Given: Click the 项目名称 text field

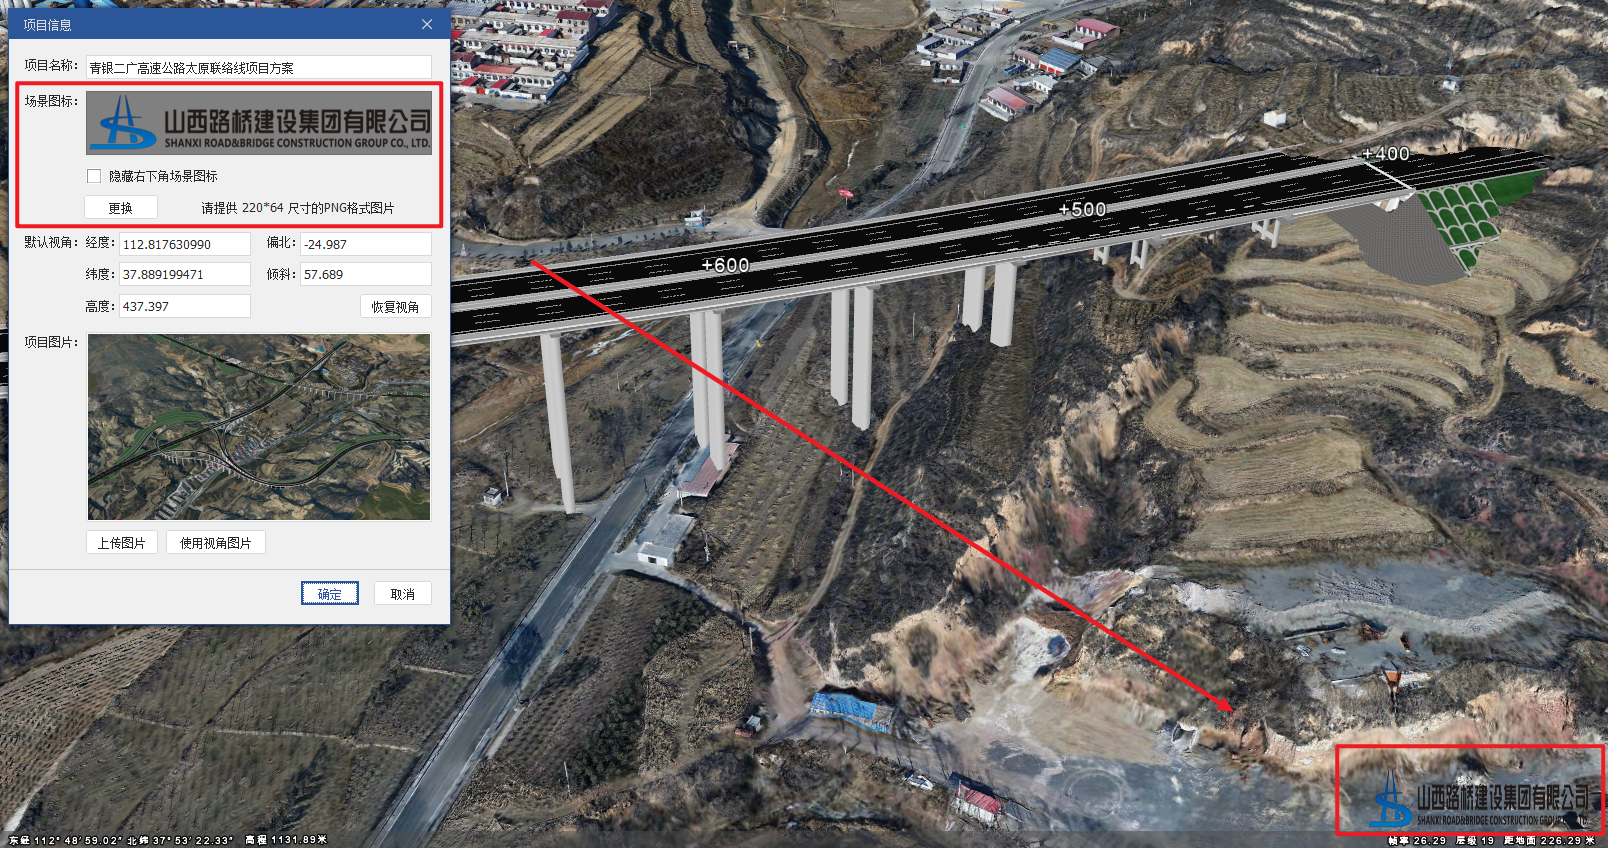Looking at the screenshot, I should coord(259,67).
